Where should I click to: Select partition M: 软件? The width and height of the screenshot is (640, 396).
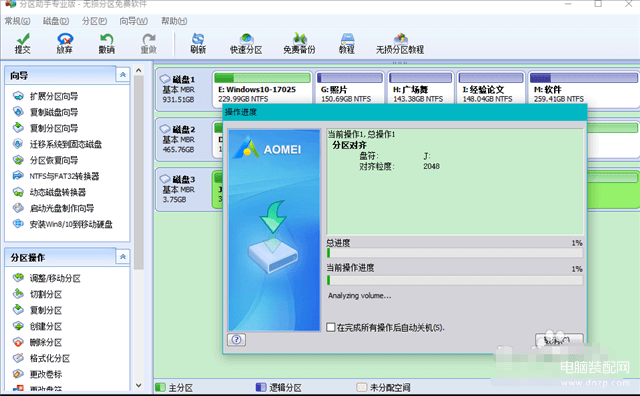[583, 88]
